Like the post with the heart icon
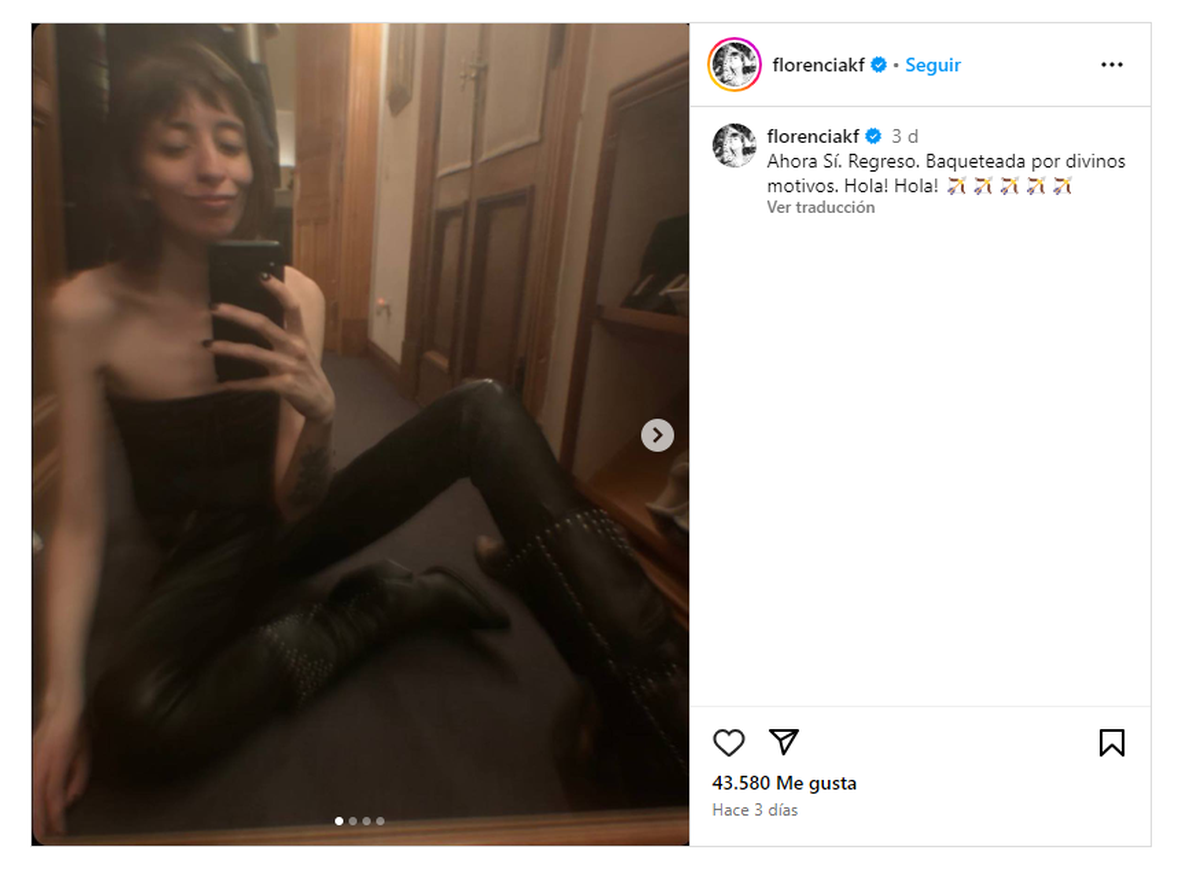Screen dimensions: 1200x887 (729, 742)
